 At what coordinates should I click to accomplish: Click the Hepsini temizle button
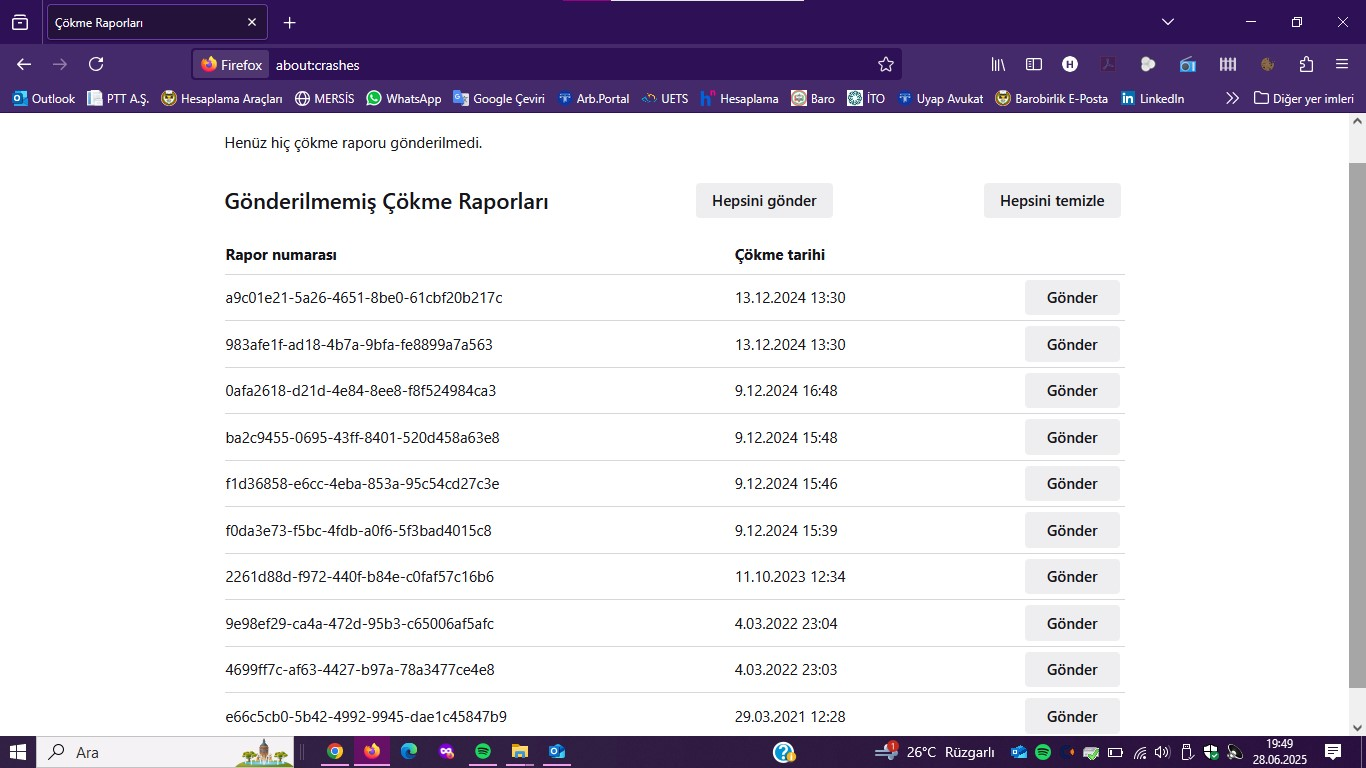click(x=1052, y=200)
